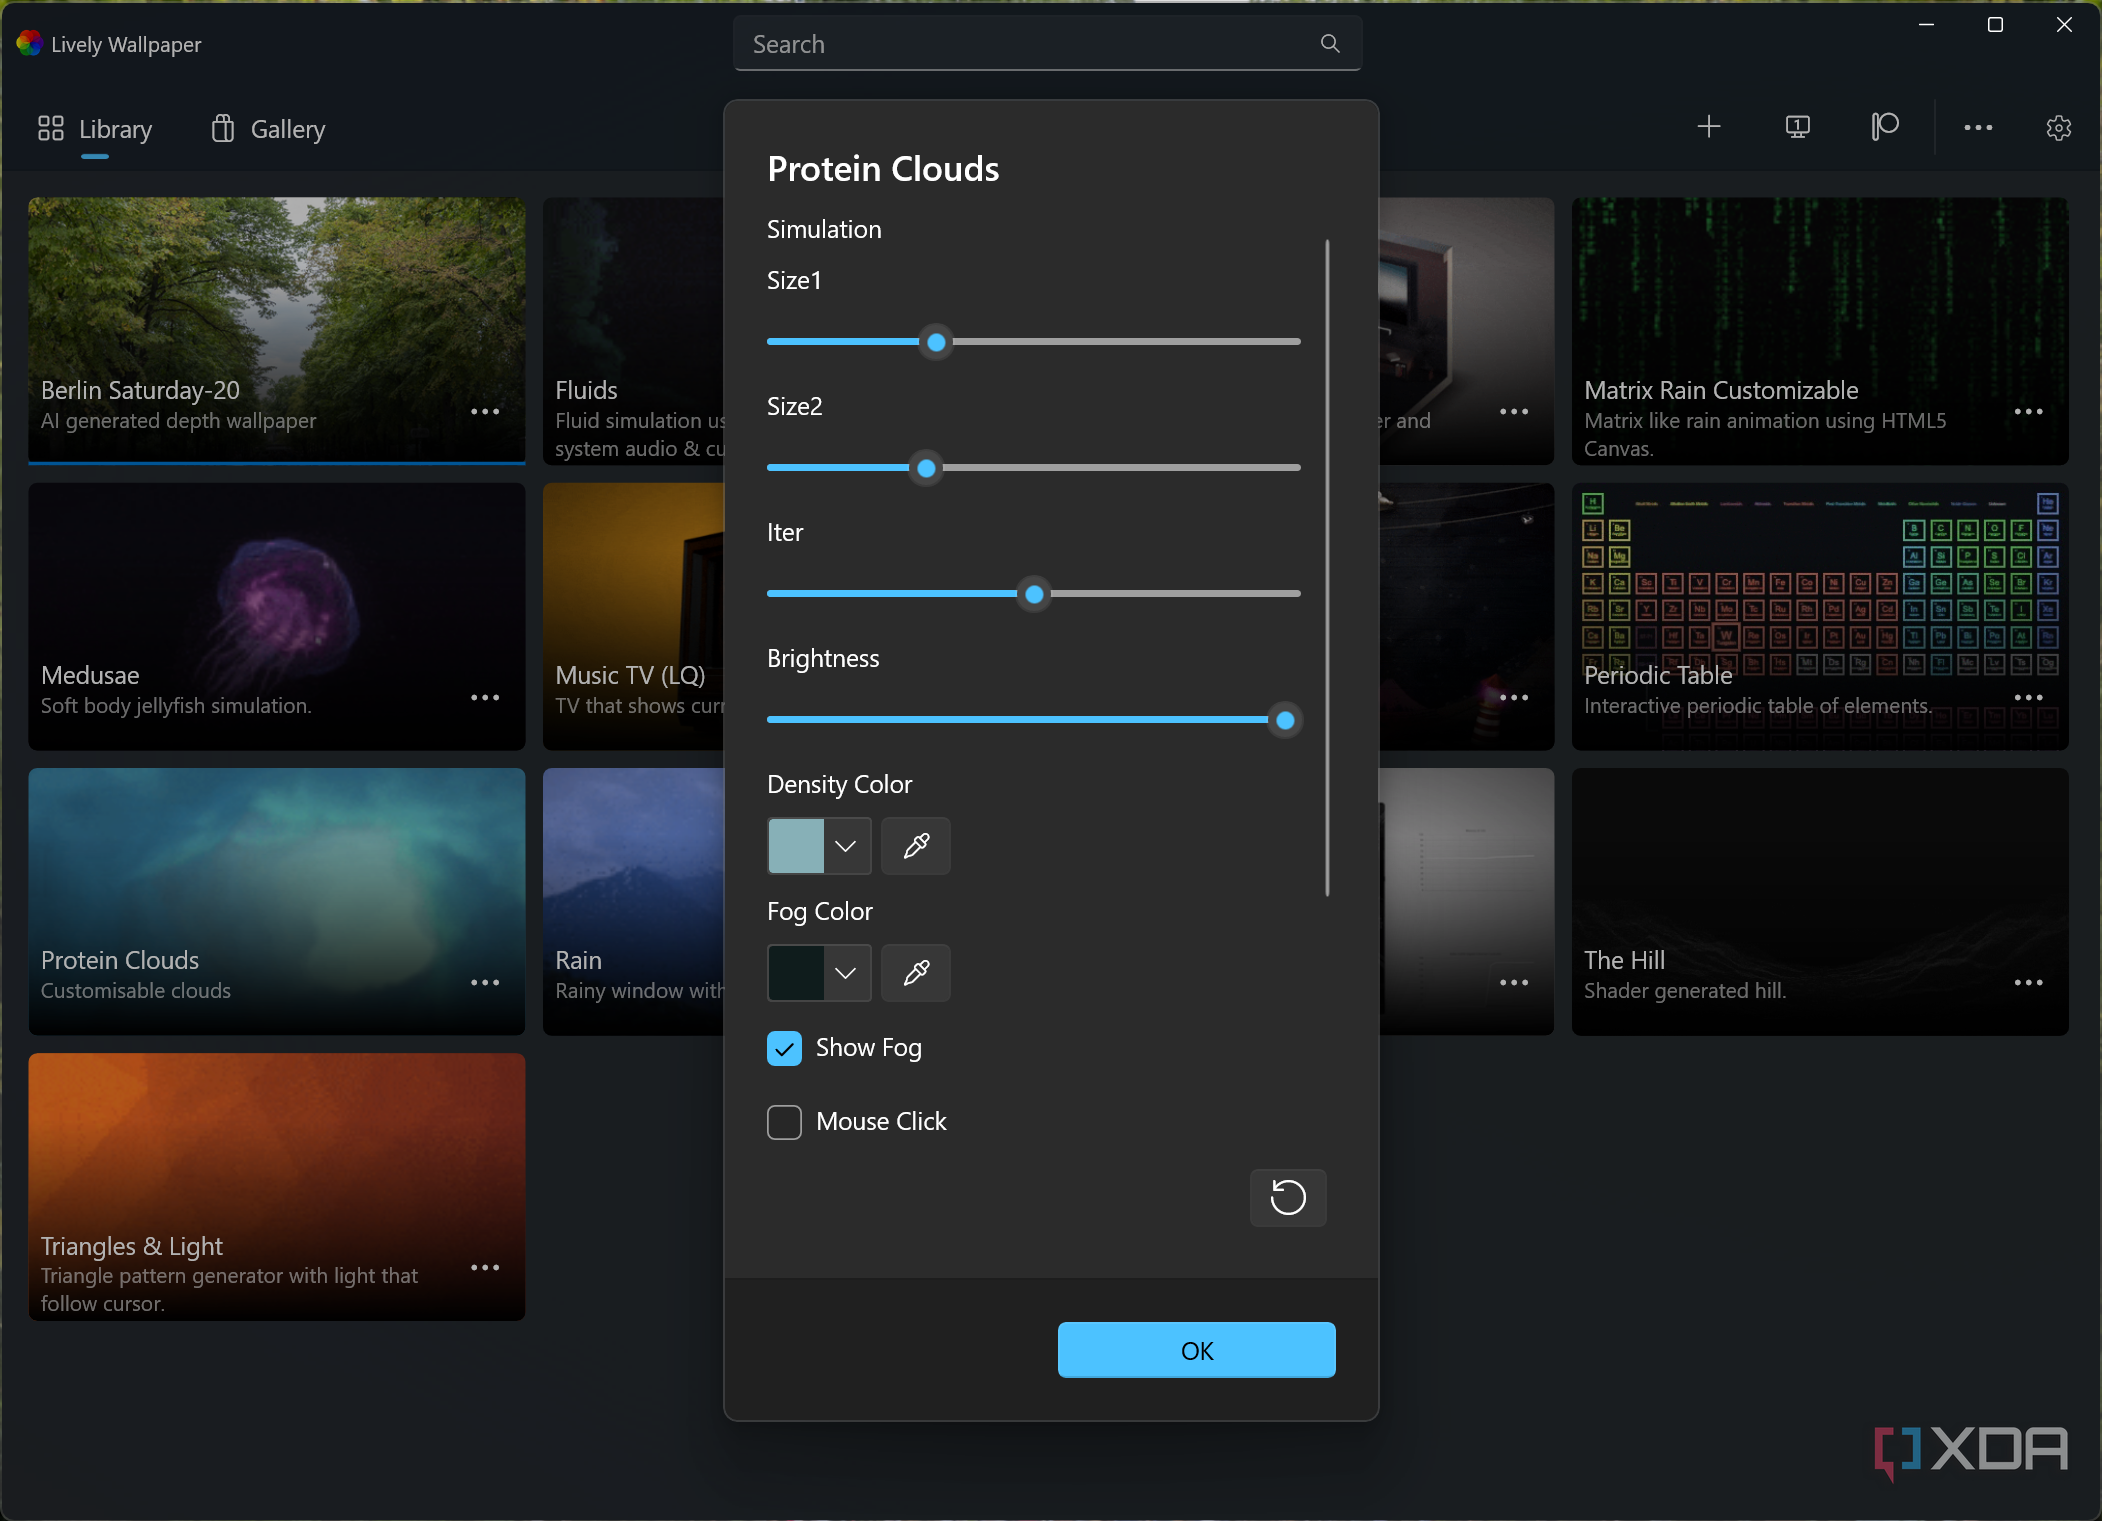
Task: Open settings gear icon
Action: click(2058, 128)
